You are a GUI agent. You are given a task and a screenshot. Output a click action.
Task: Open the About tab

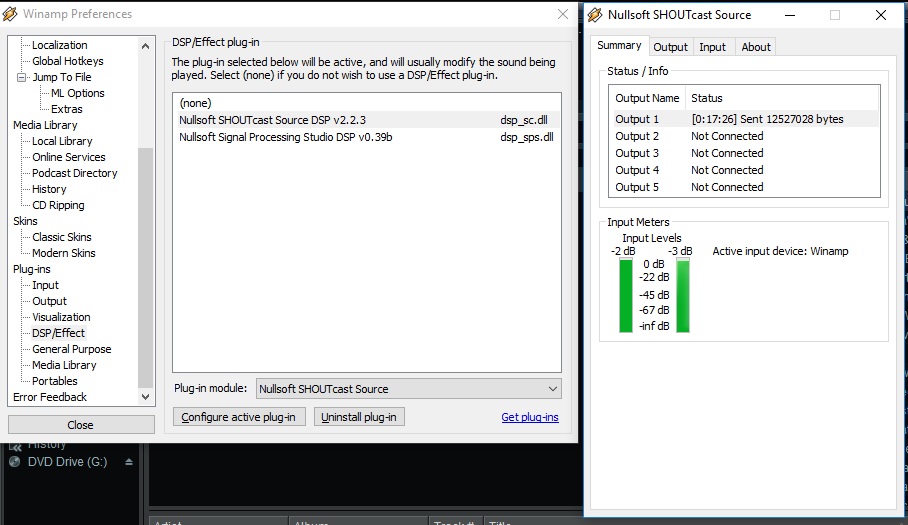(756, 47)
